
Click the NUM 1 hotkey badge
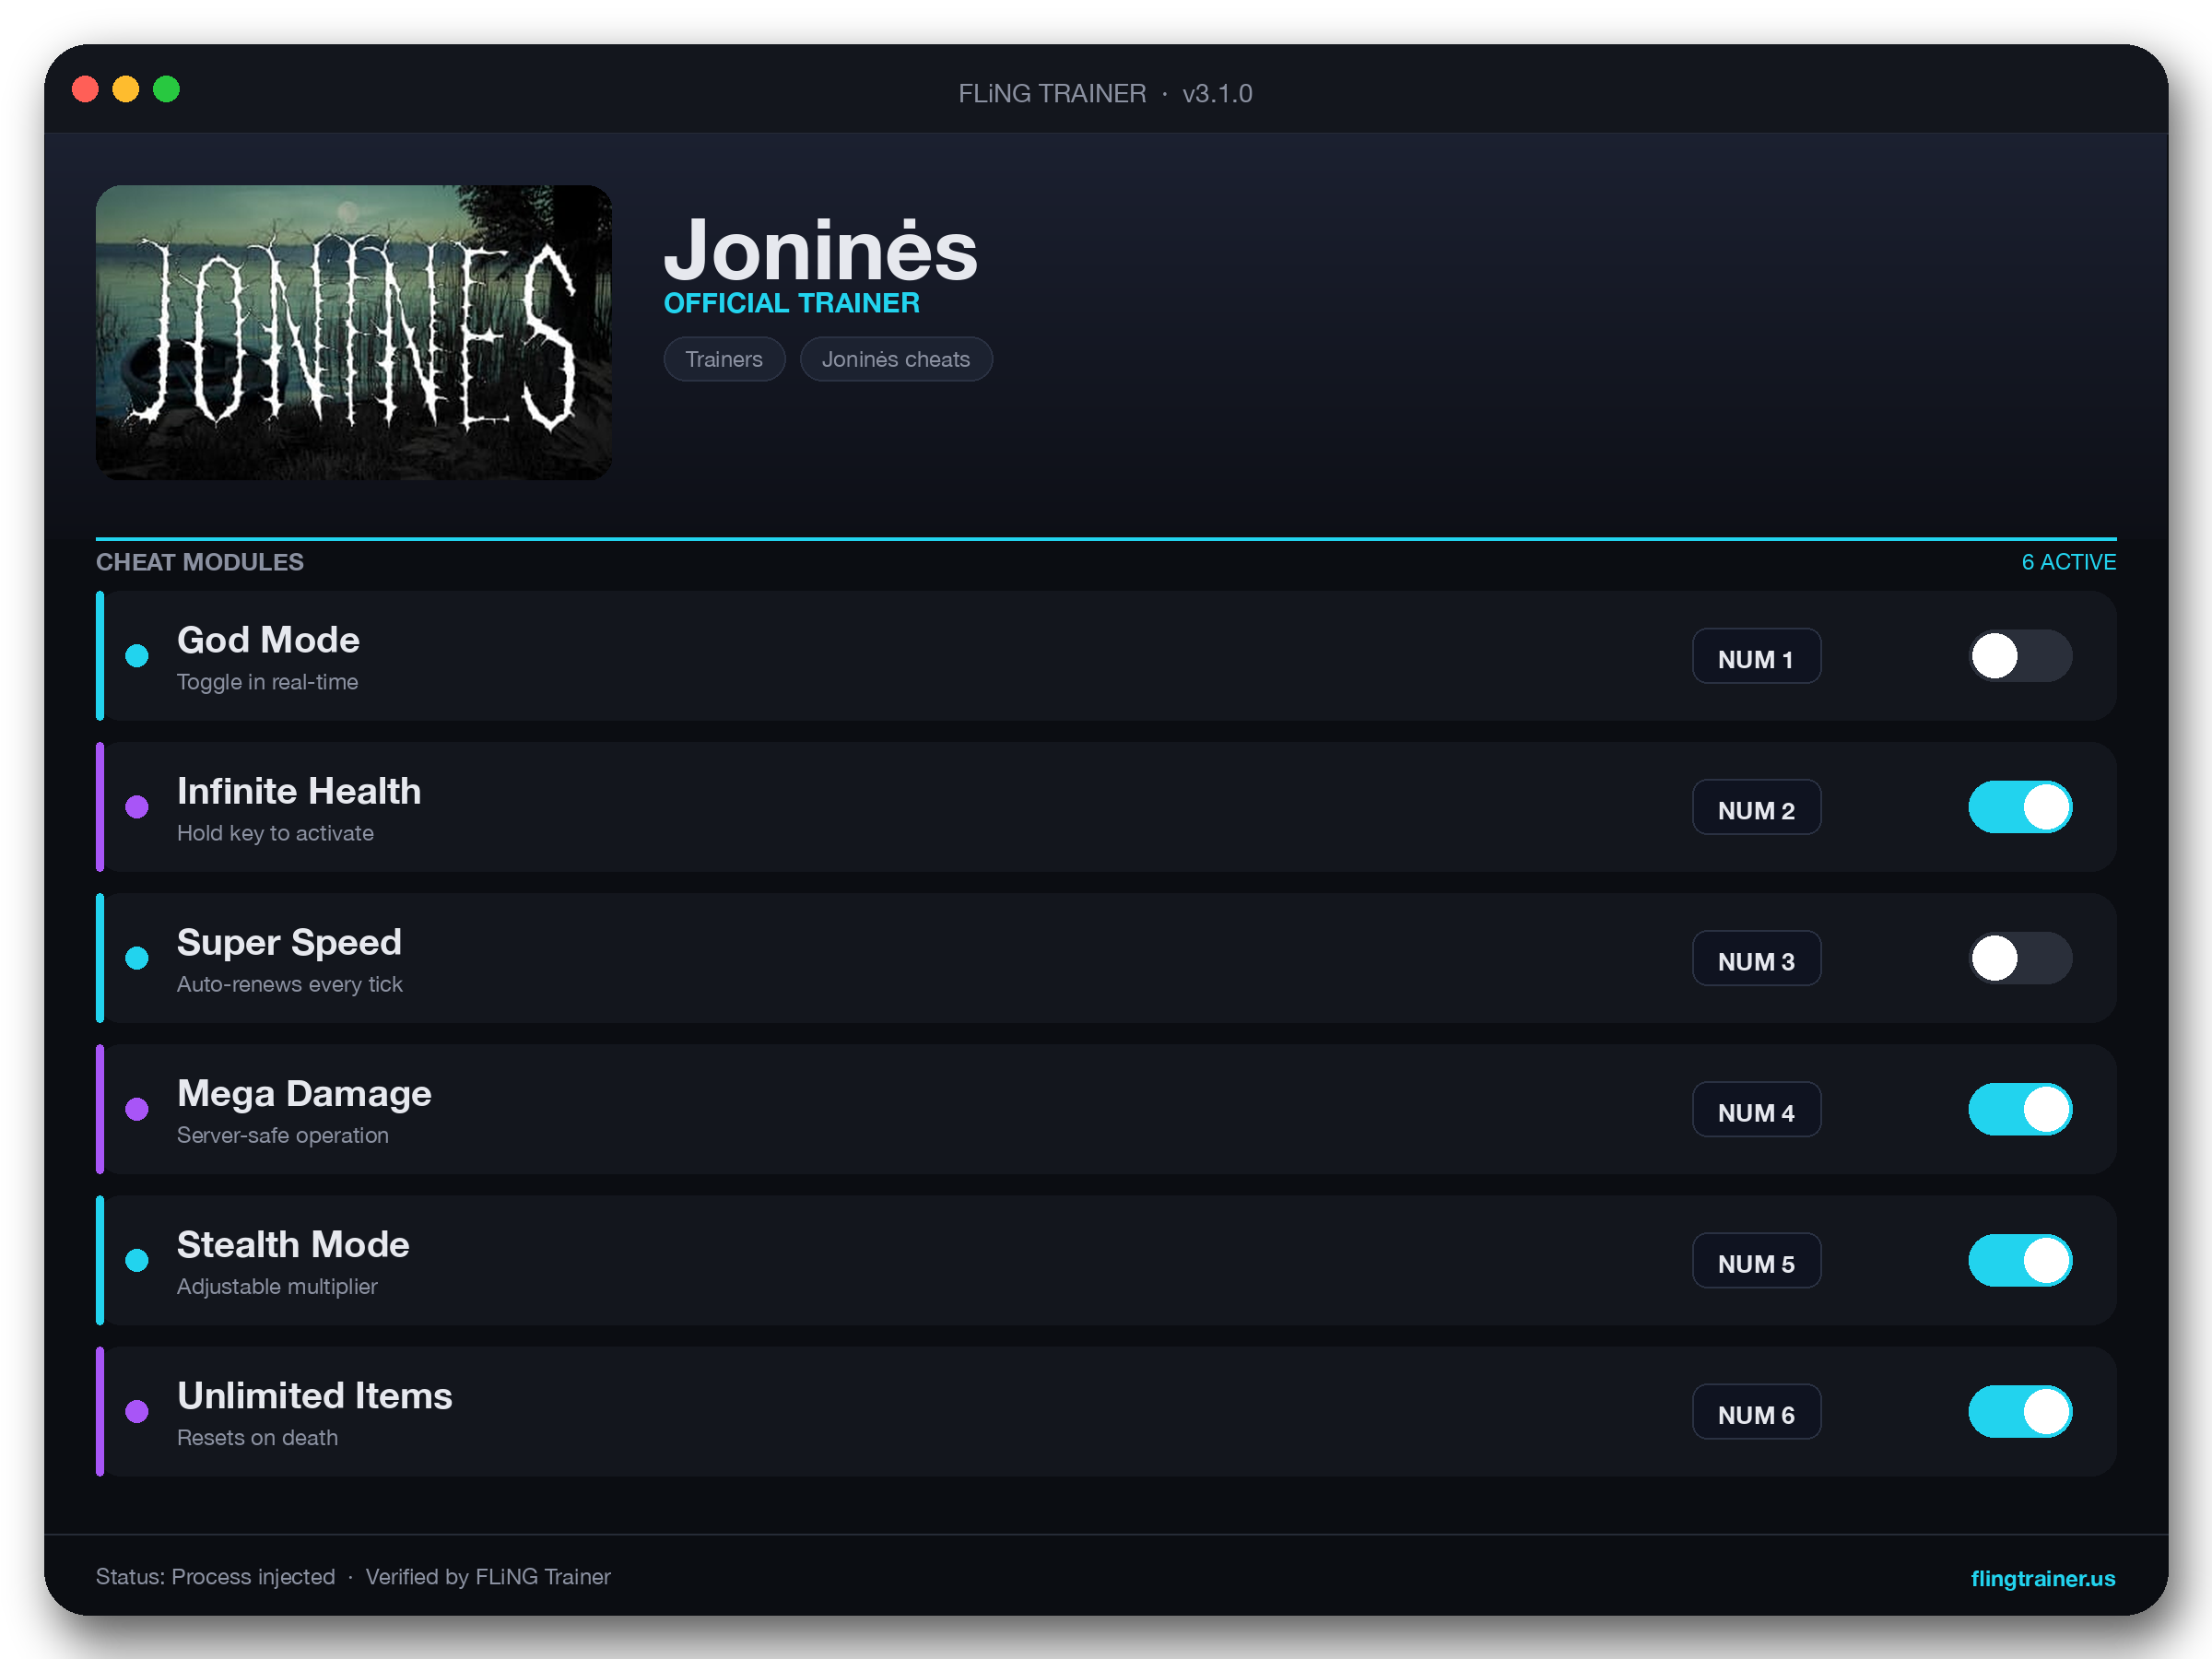[x=1756, y=656]
